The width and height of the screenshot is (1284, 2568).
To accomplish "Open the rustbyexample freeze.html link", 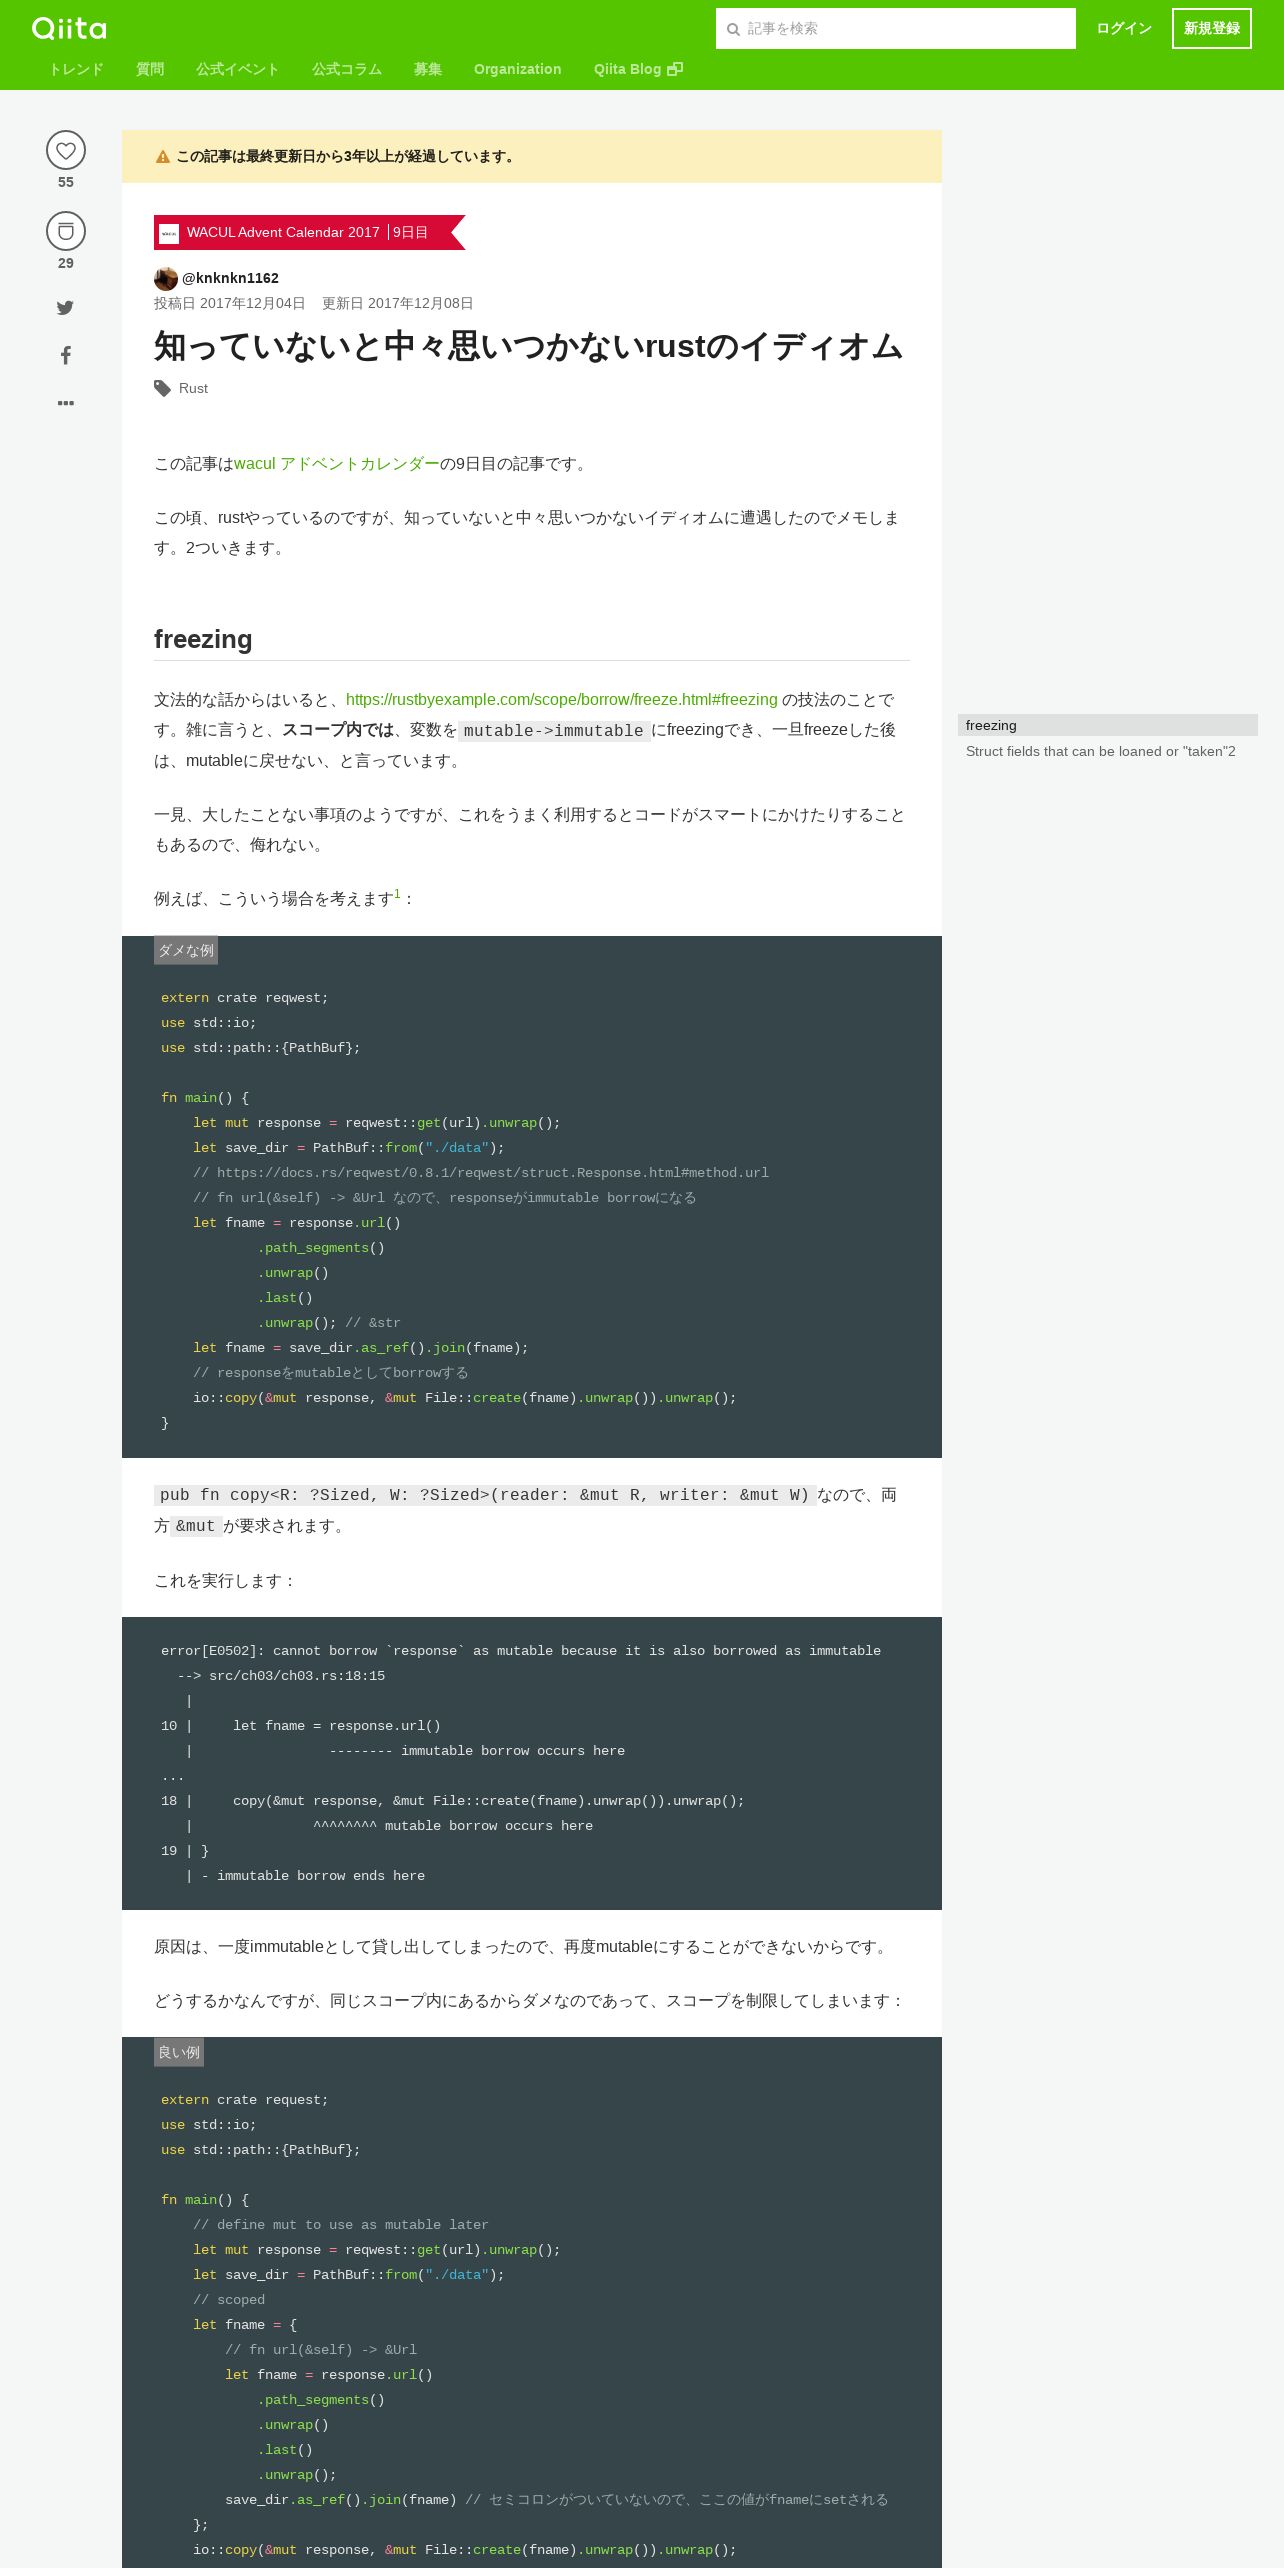I will click(562, 700).
